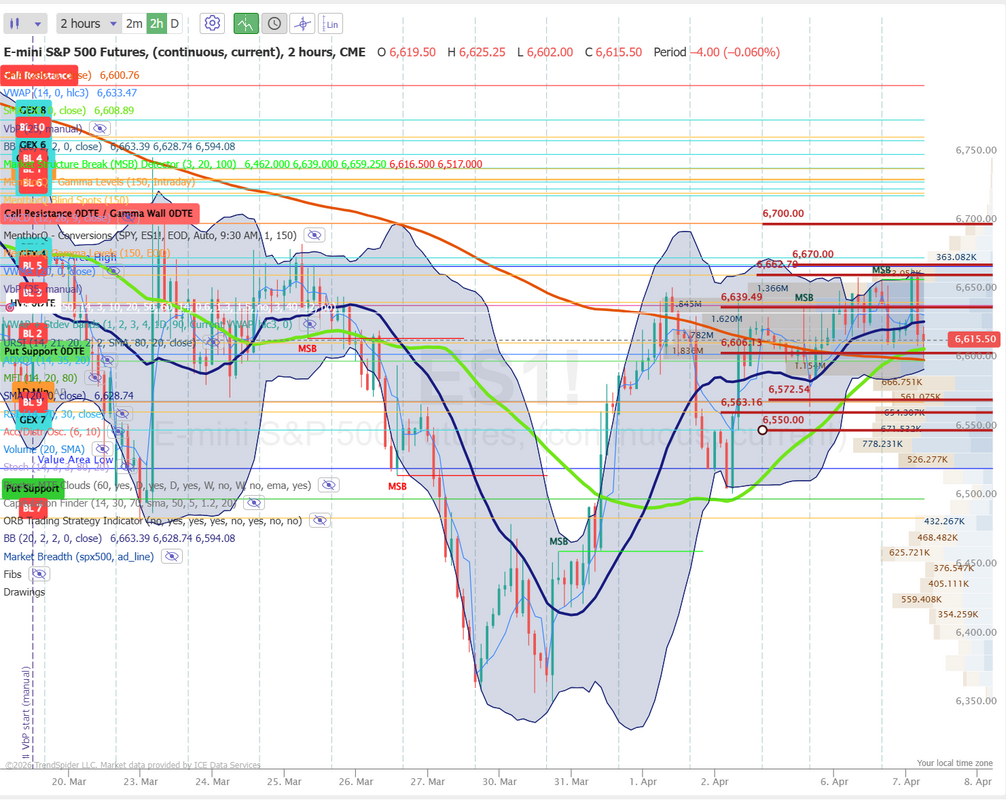Click the 6,550.00 level circle handle
Screen dimensions: 1006x800
[763, 430]
